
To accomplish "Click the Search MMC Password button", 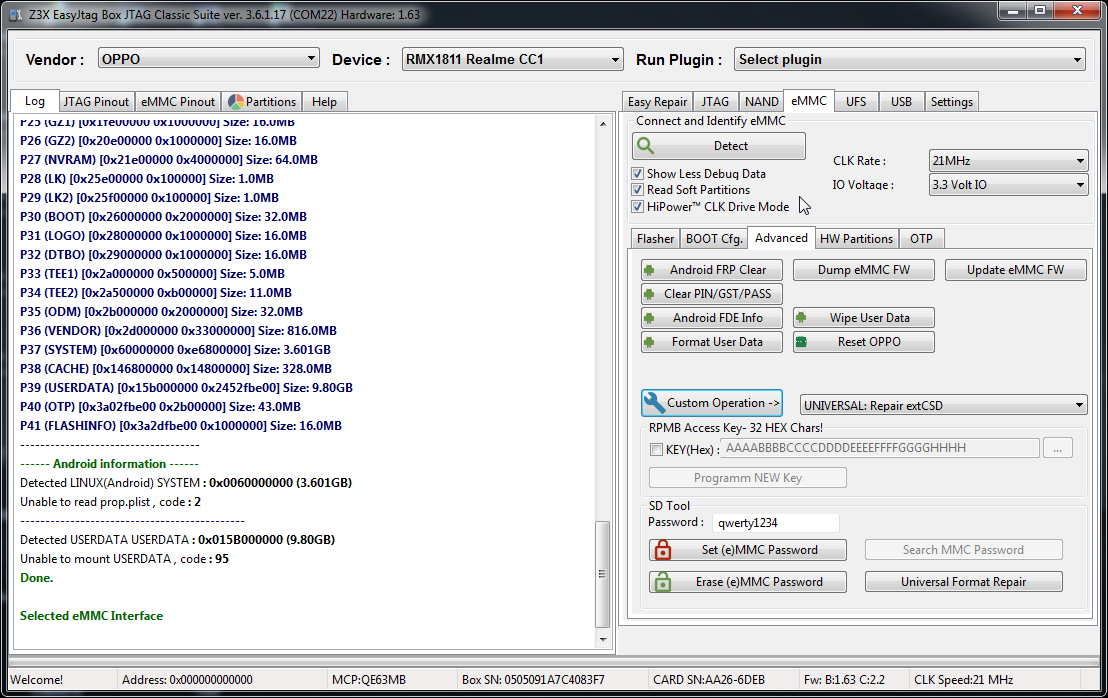I will click(963, 550).
